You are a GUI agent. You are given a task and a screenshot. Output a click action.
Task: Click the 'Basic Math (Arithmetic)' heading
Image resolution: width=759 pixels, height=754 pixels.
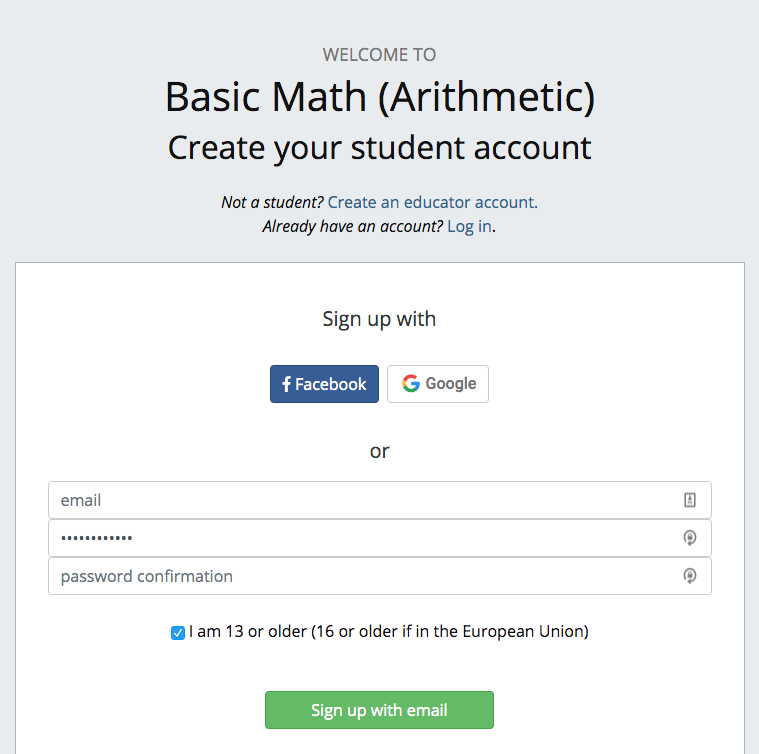[380, 97]
